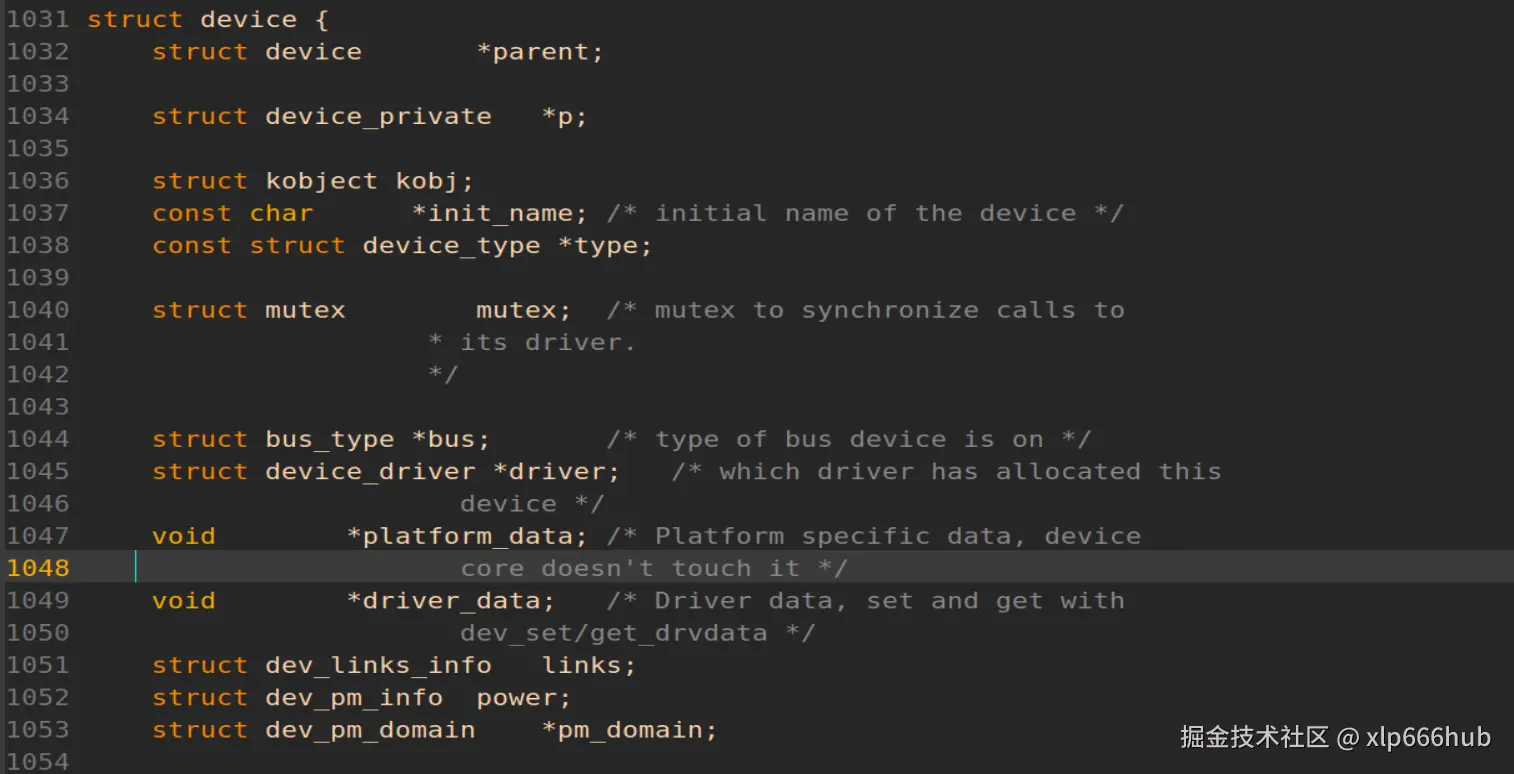Click line number 1054 at the bottom
1514x774 pixels.
pyautogui.click(x=38, y=761)
